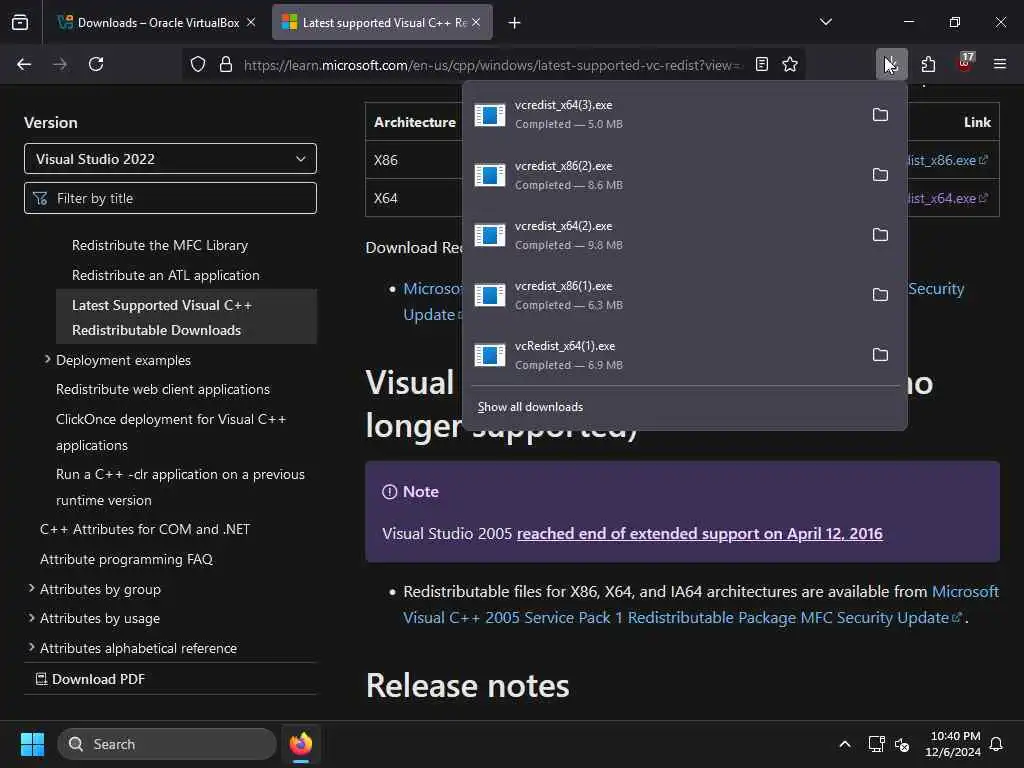Screen dimensions: 1024x768
Task: Reload the current page
Action: (x=96, y=64)
